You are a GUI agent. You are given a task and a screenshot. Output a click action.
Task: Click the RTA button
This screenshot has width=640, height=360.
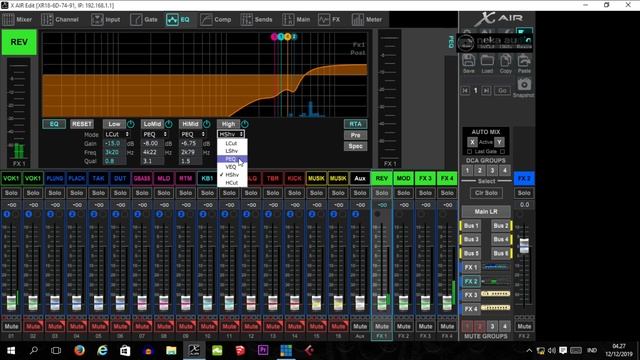point(355,124)
